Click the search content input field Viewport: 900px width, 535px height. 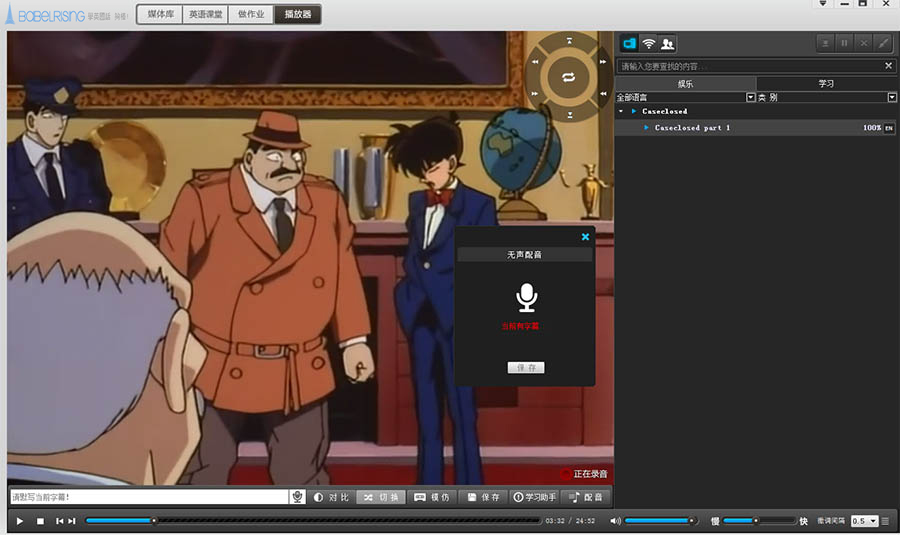click(750, 67)
